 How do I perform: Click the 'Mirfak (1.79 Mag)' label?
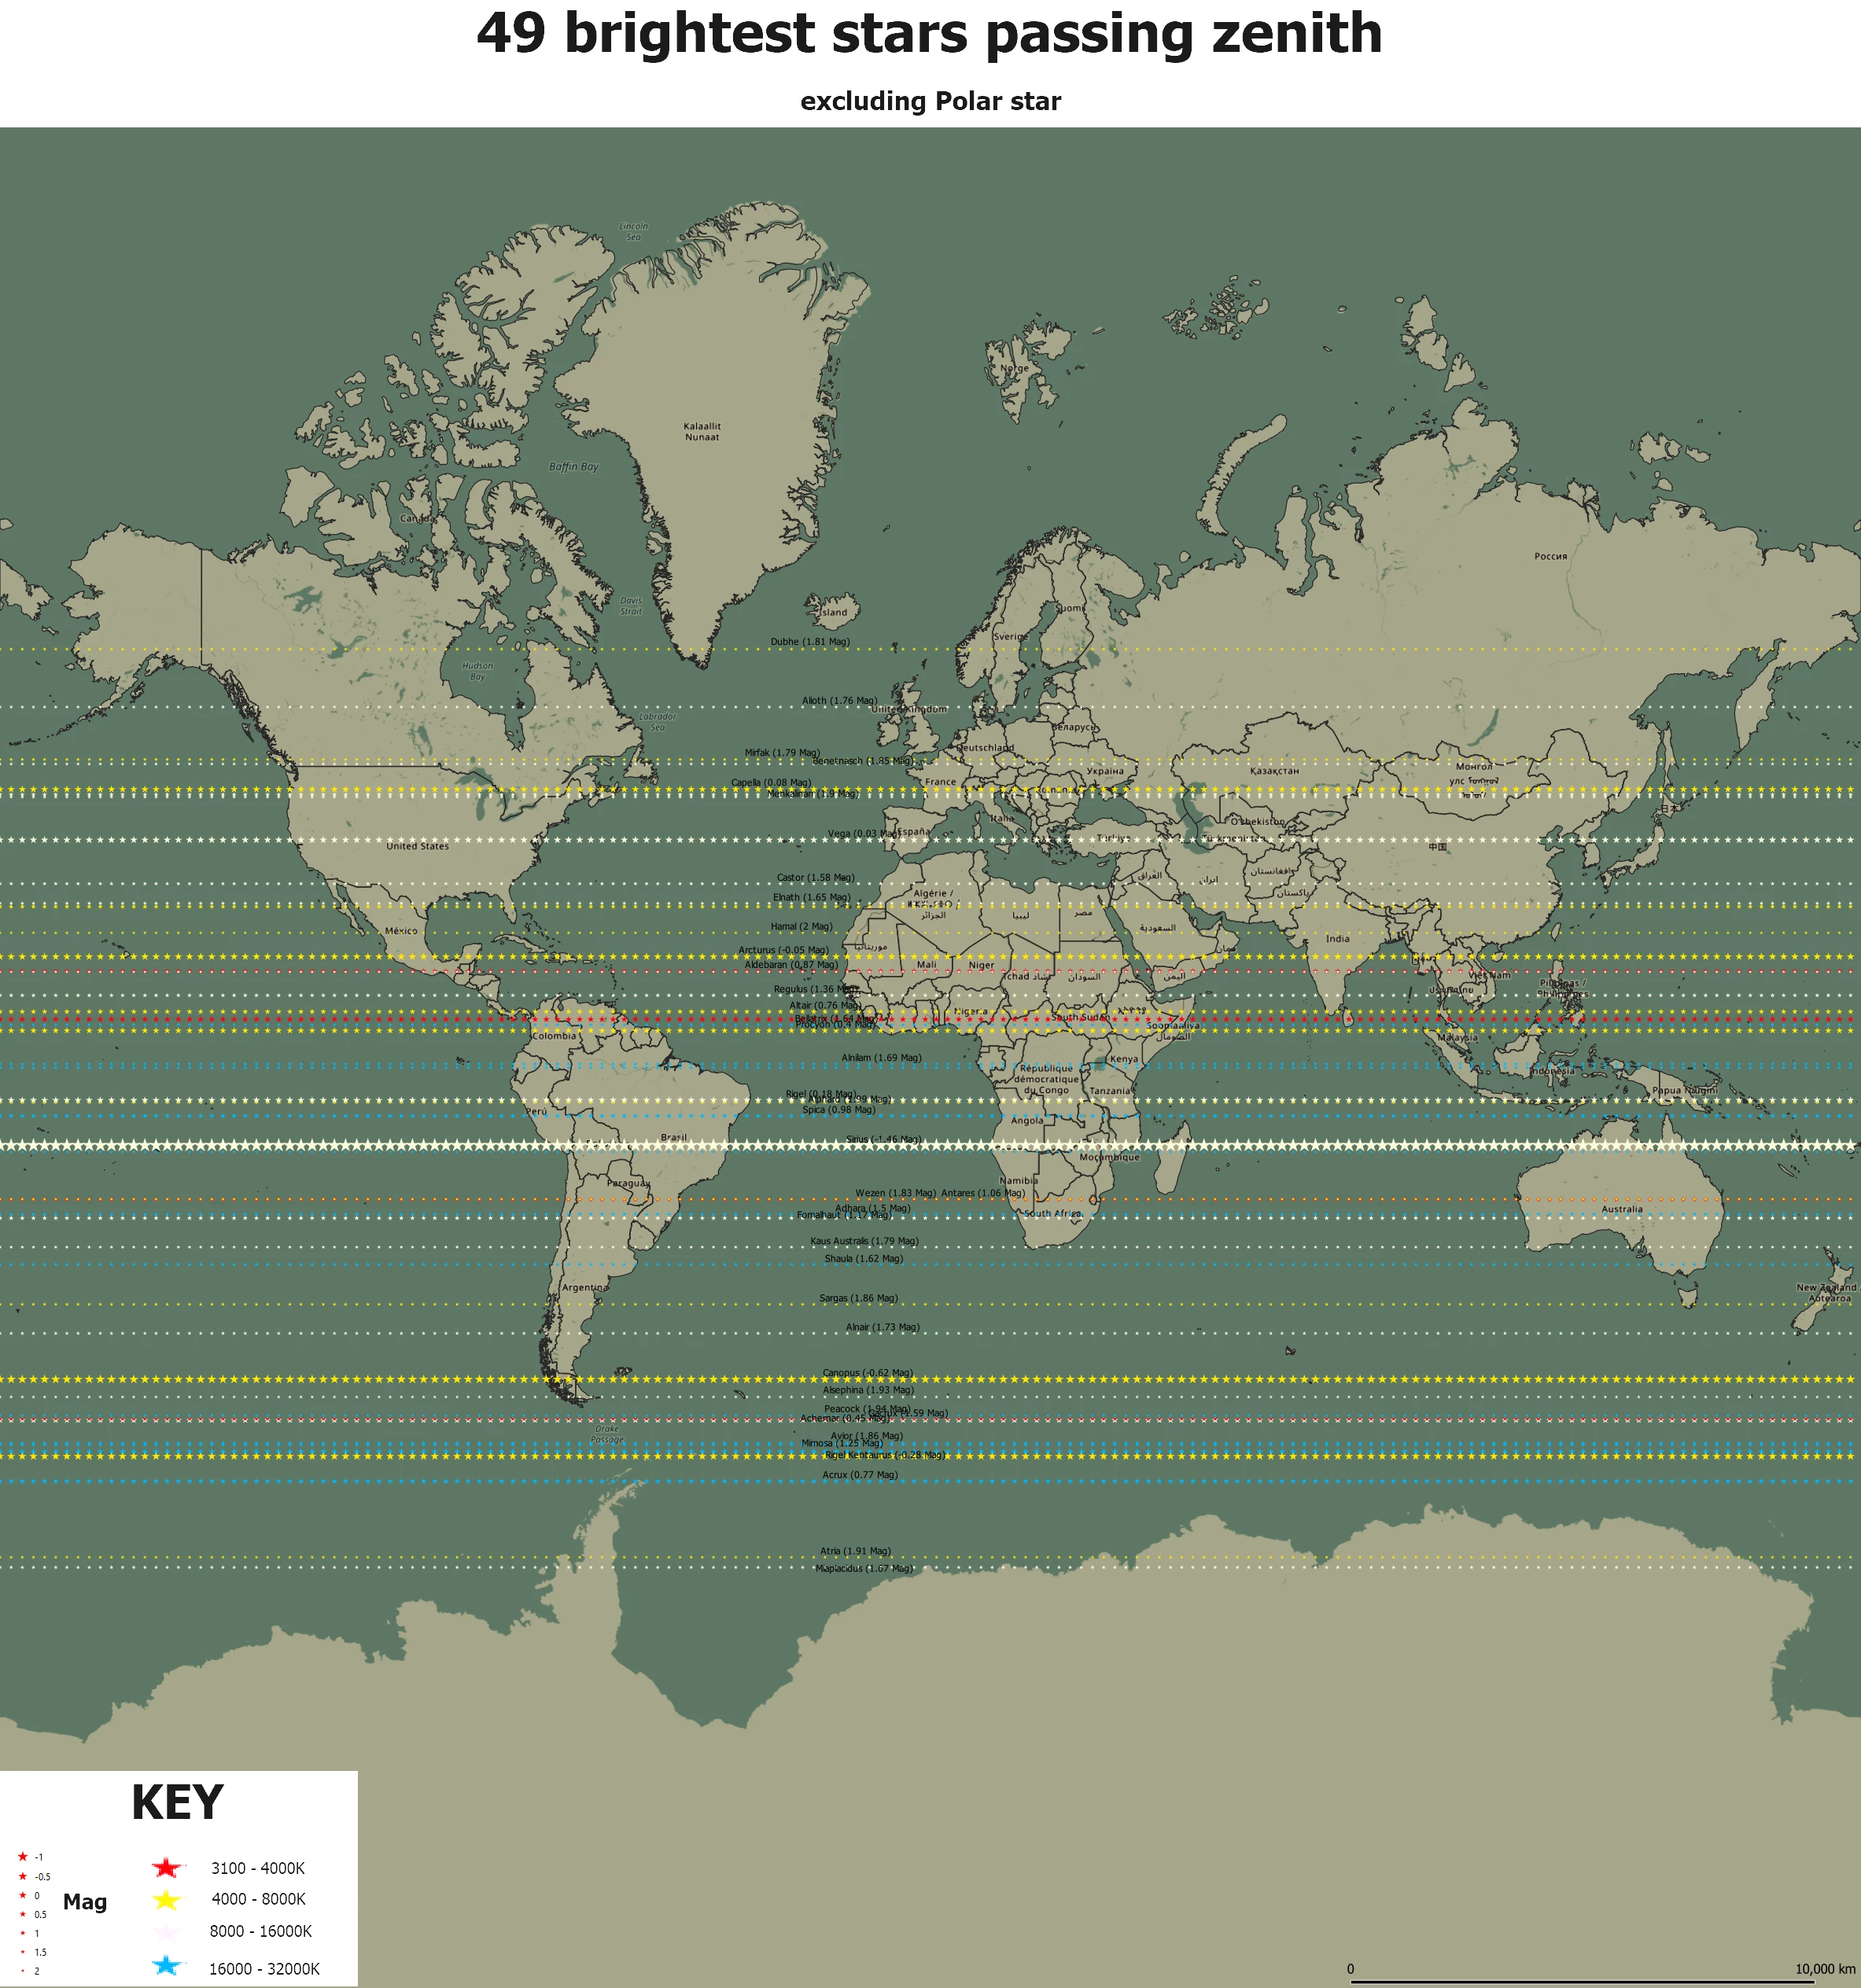pyautogui.click(x=782, y=753)
